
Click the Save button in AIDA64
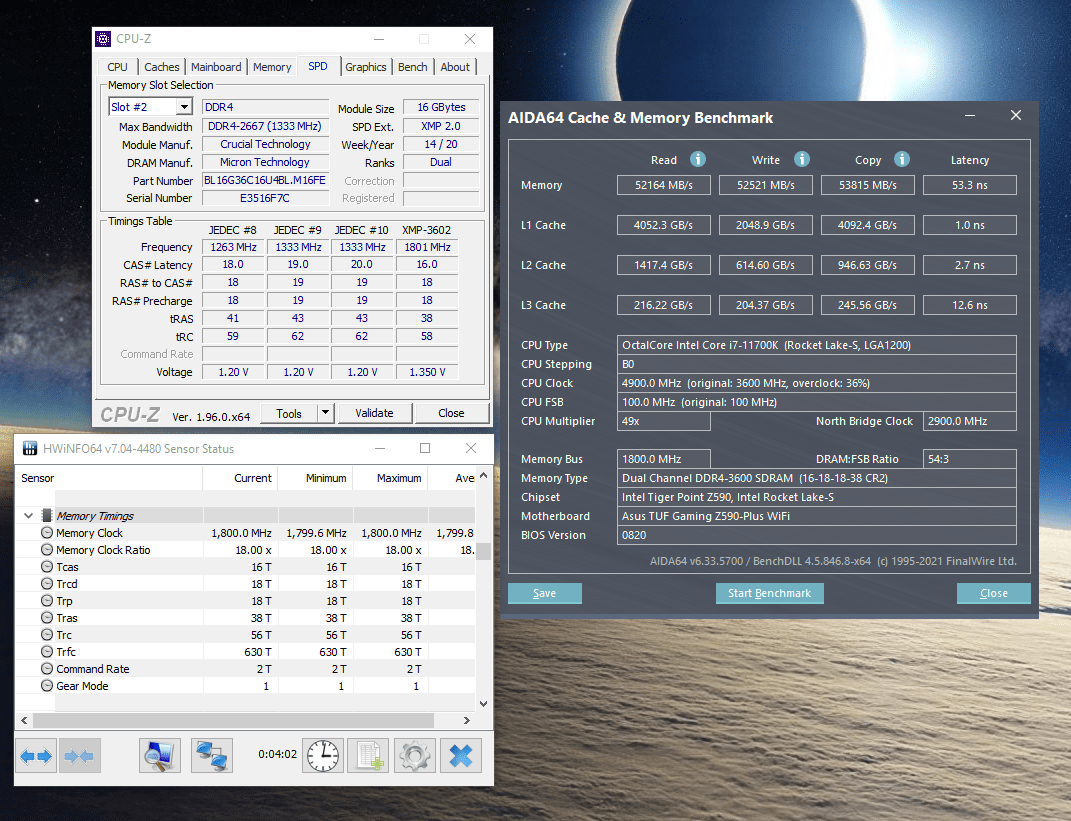pyautogui.click(x=545, y=593)
